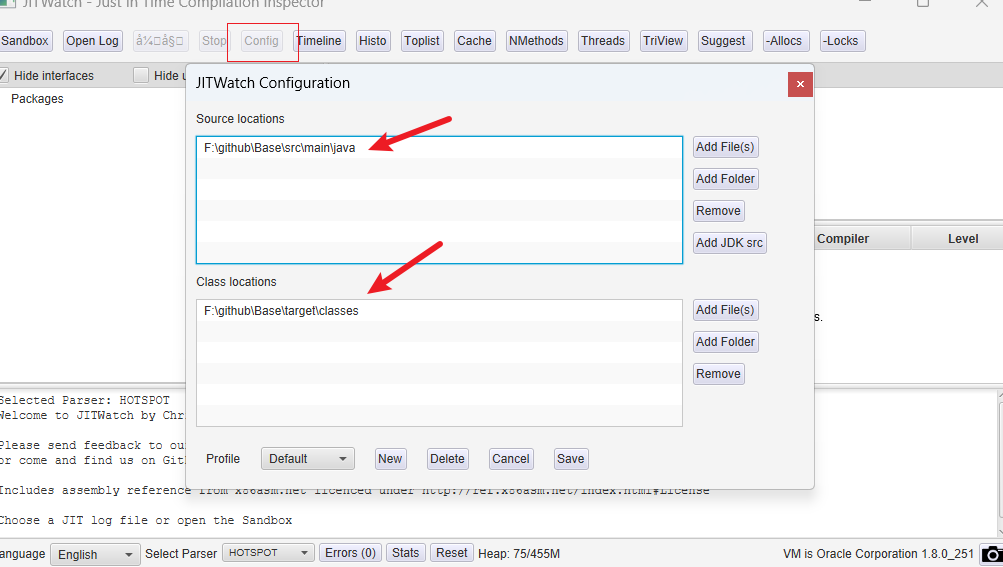Select the F:\github\Base\target\classes entry
The height and width of the screenshot is (567, 1003).
(x=281, y=311)
